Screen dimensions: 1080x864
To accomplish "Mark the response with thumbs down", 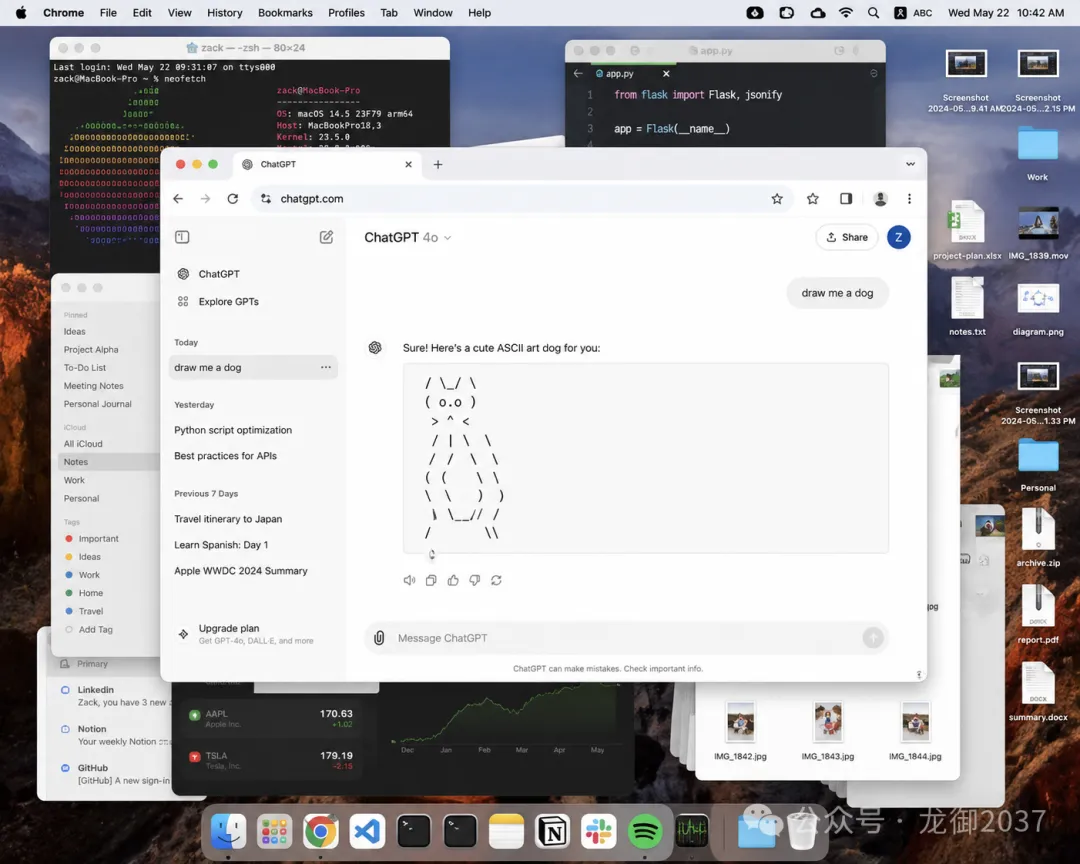I will click(x=474, y=580).
